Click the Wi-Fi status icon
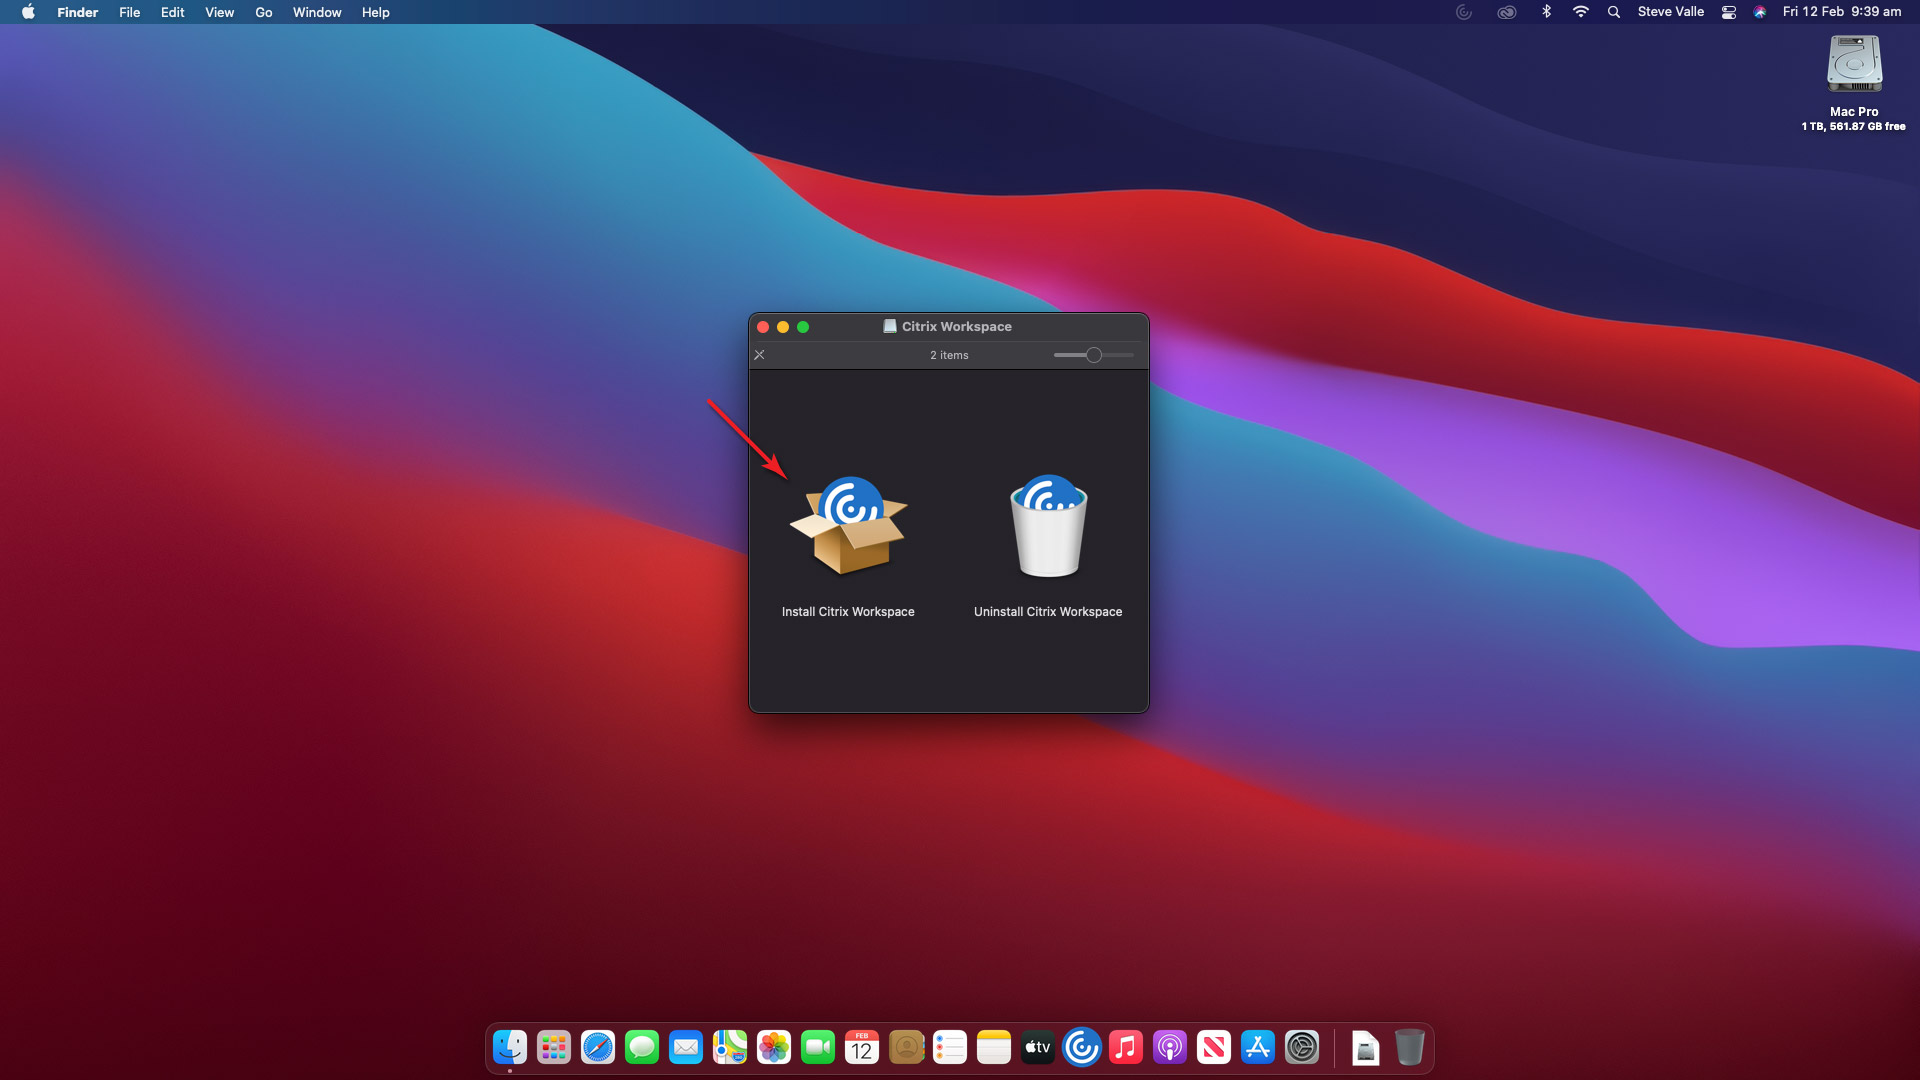This screenshot has height=1080, width=1920. (x=1581, y=12)
